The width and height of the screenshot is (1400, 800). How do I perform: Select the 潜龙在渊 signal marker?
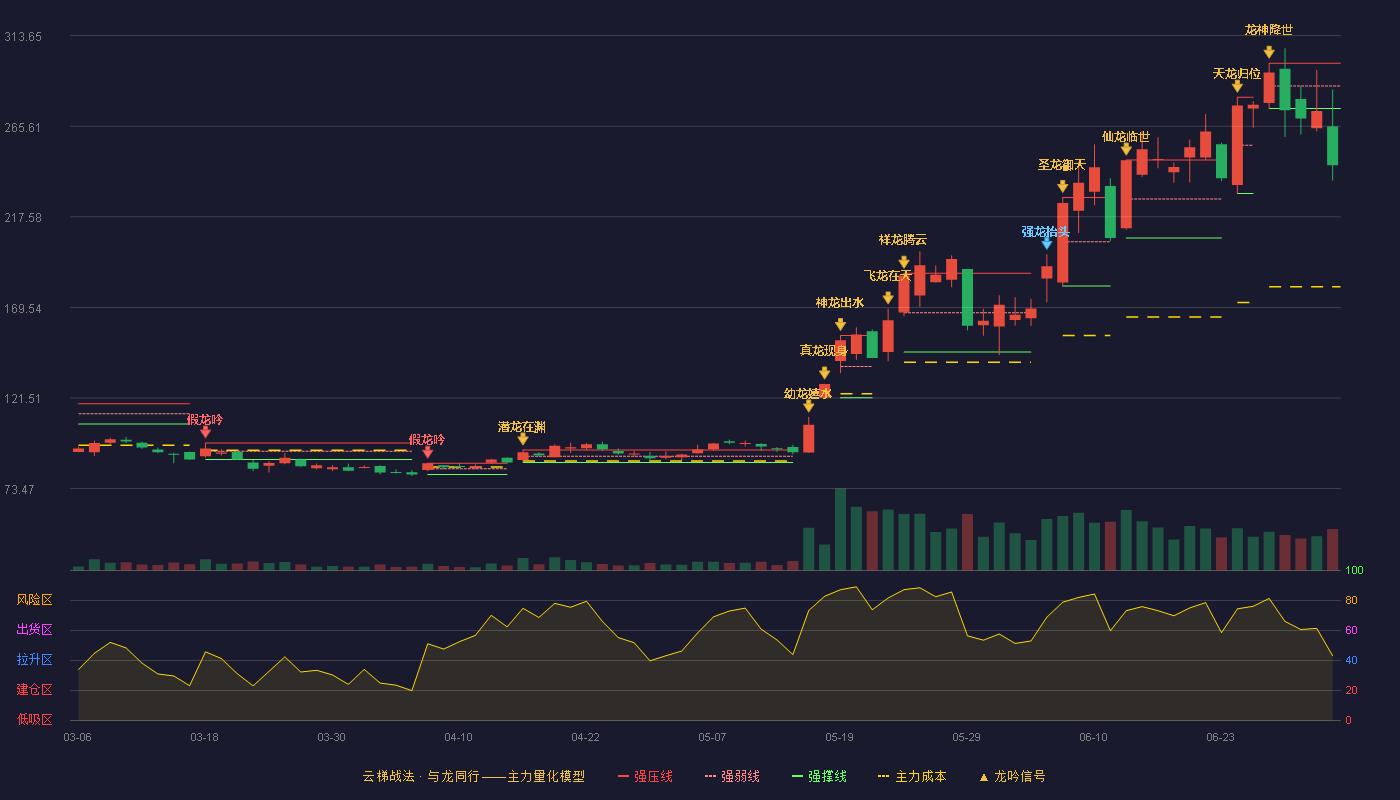click(522, 439)
